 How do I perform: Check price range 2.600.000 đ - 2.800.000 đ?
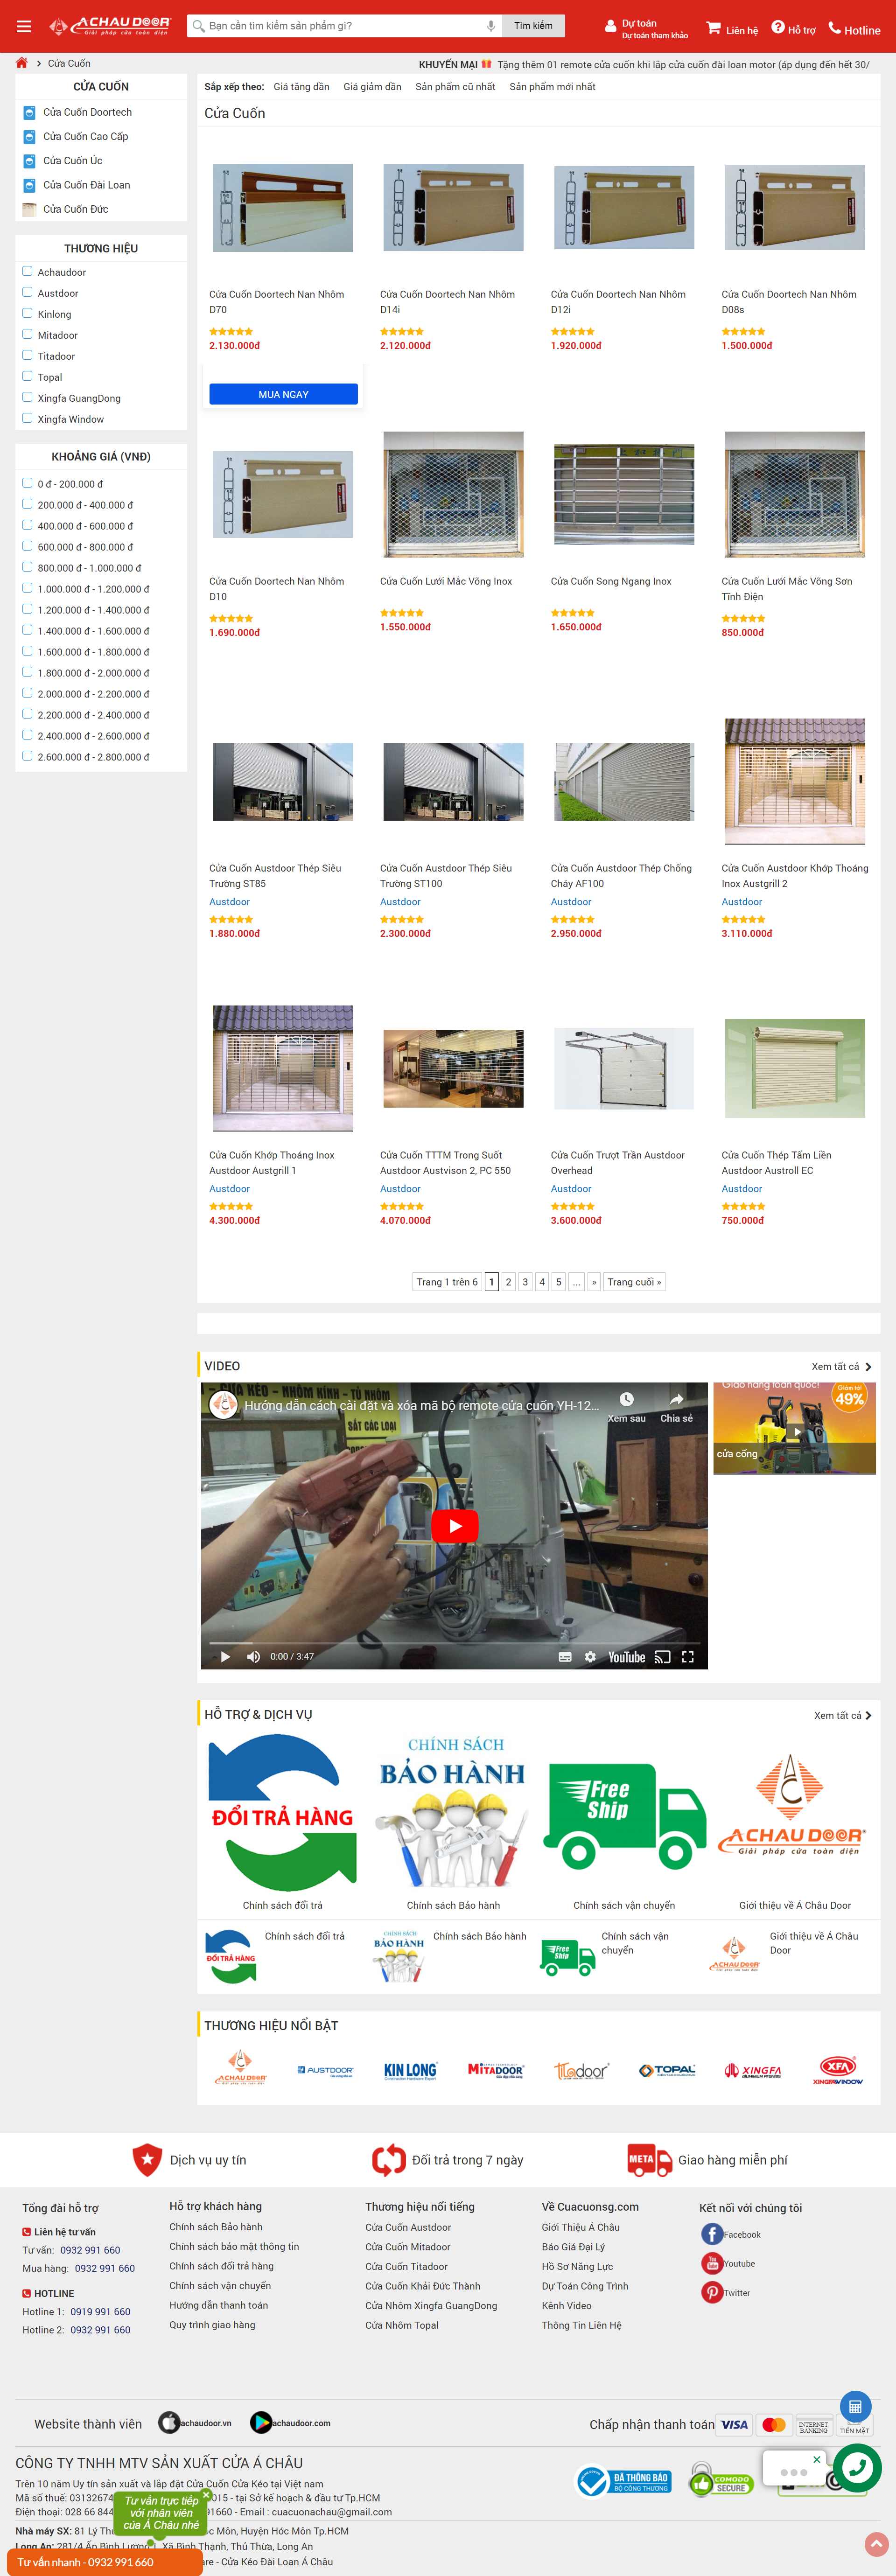point(28,756)
